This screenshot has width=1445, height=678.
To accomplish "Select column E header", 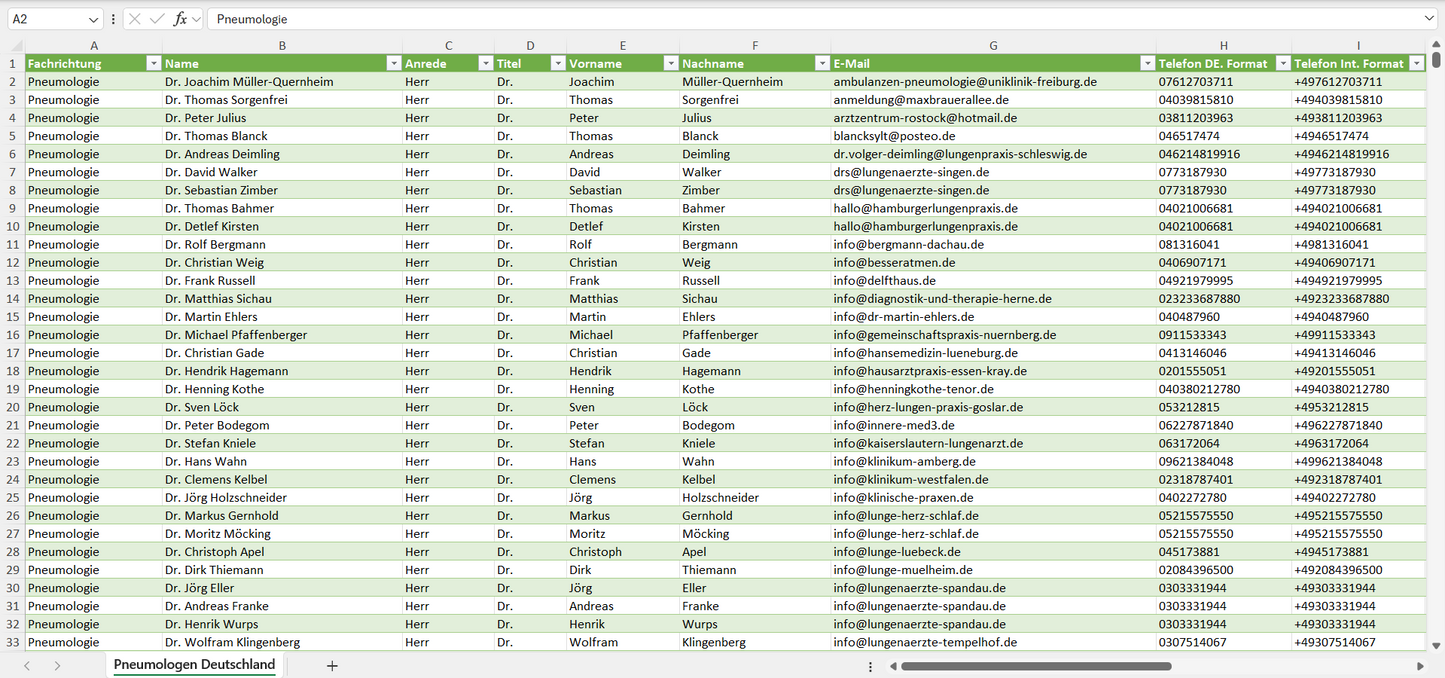I will tap(623, 45).
